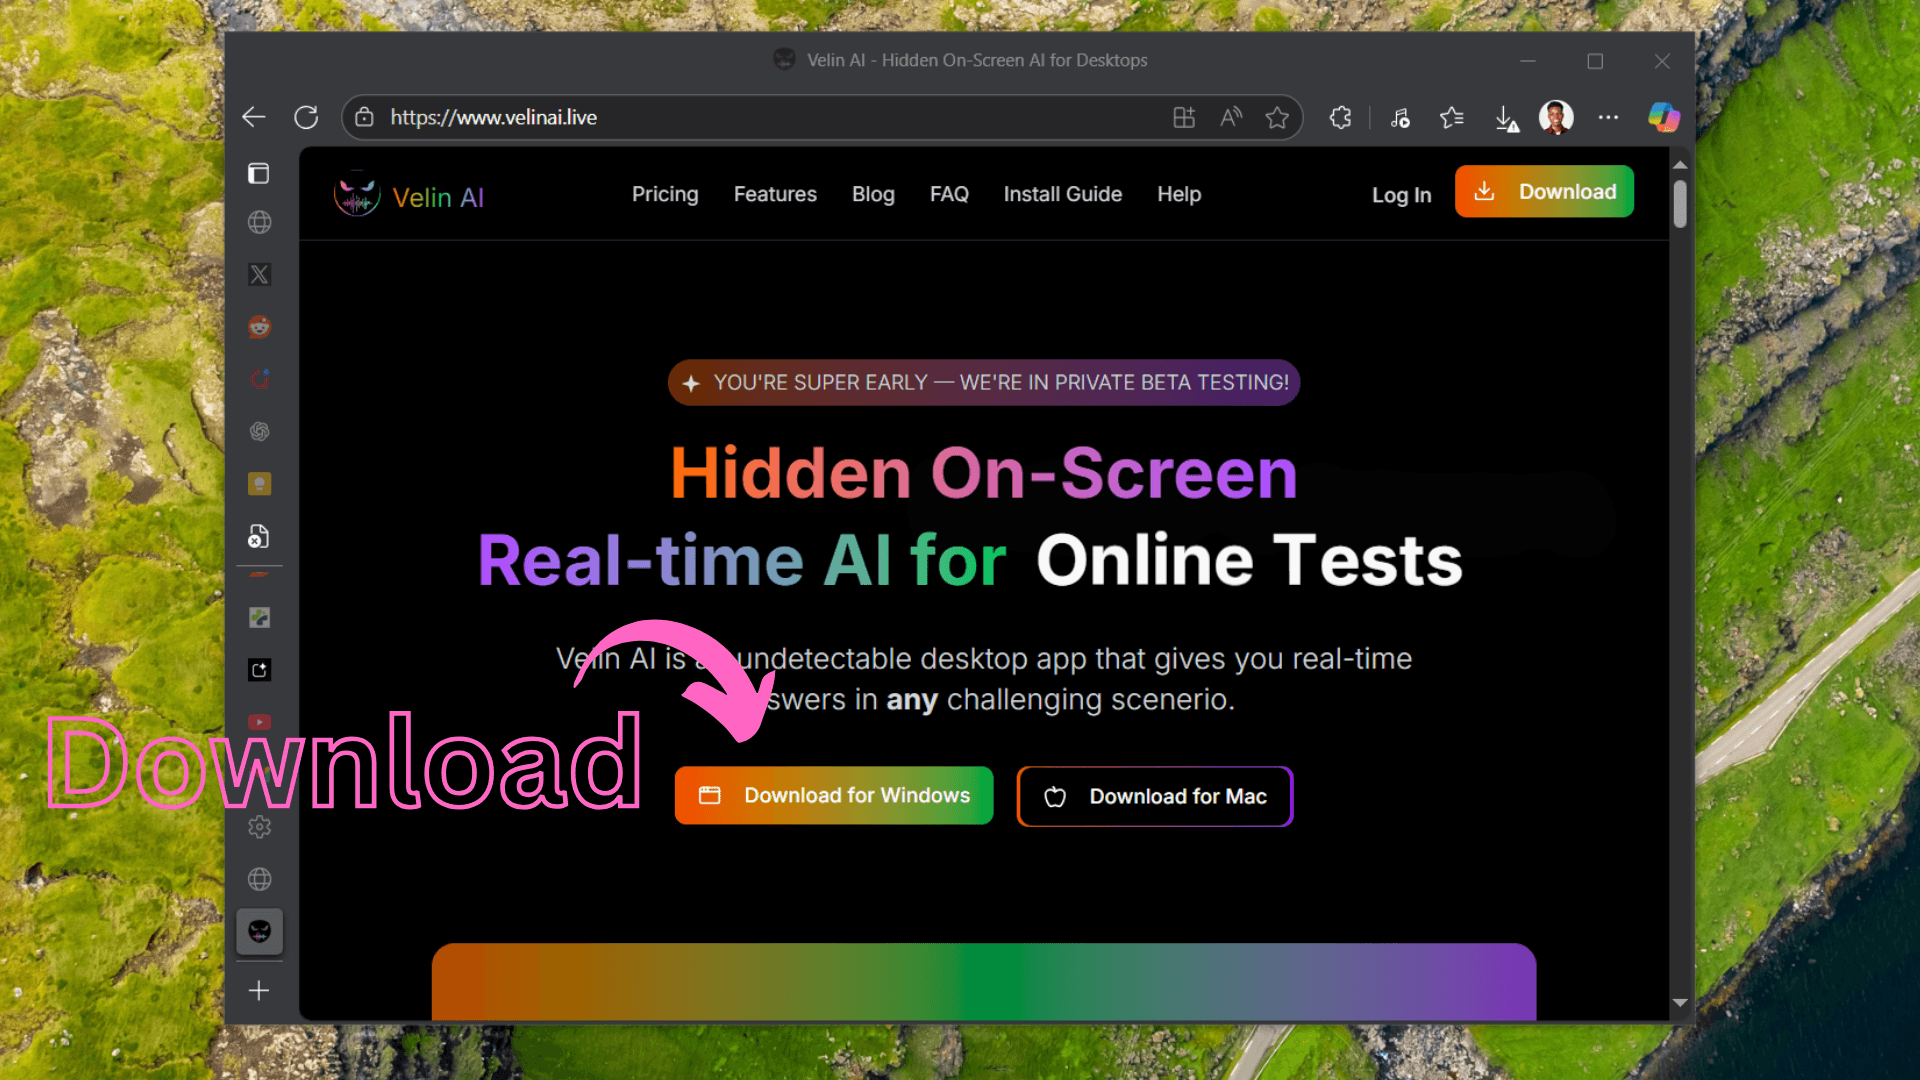This screenshot has width=1920, height=1080.
Task: Open the Pricing nav item
Action: coord(665,194)
